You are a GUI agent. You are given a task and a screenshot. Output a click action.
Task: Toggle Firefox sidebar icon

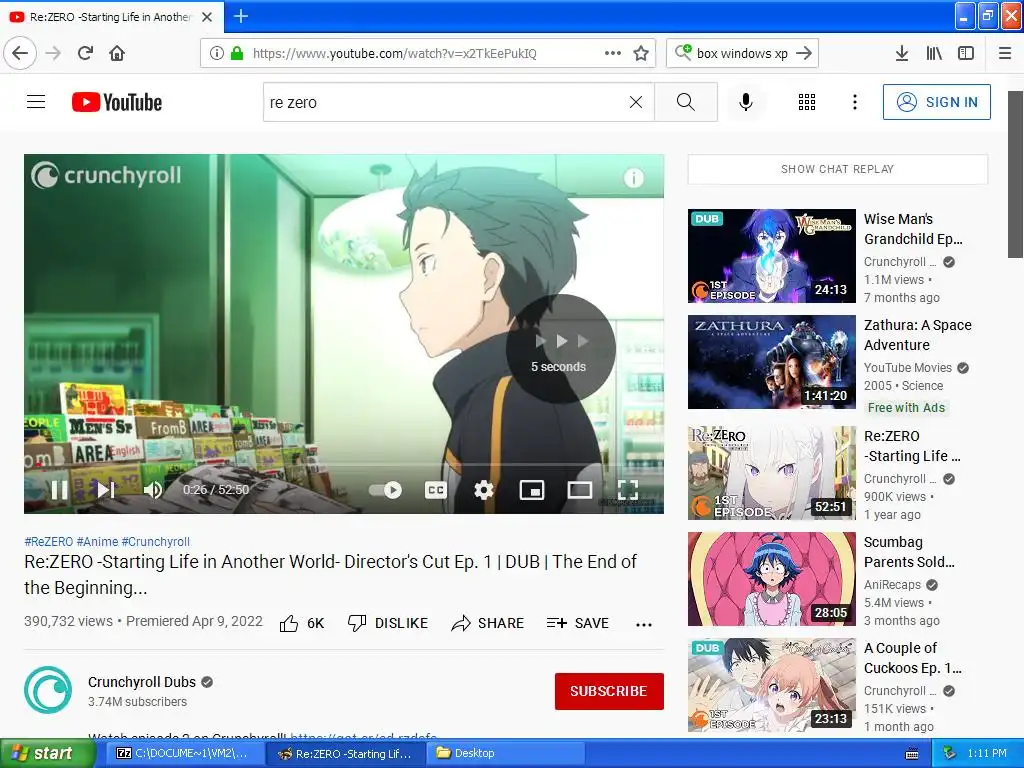[x=966, y=53]
